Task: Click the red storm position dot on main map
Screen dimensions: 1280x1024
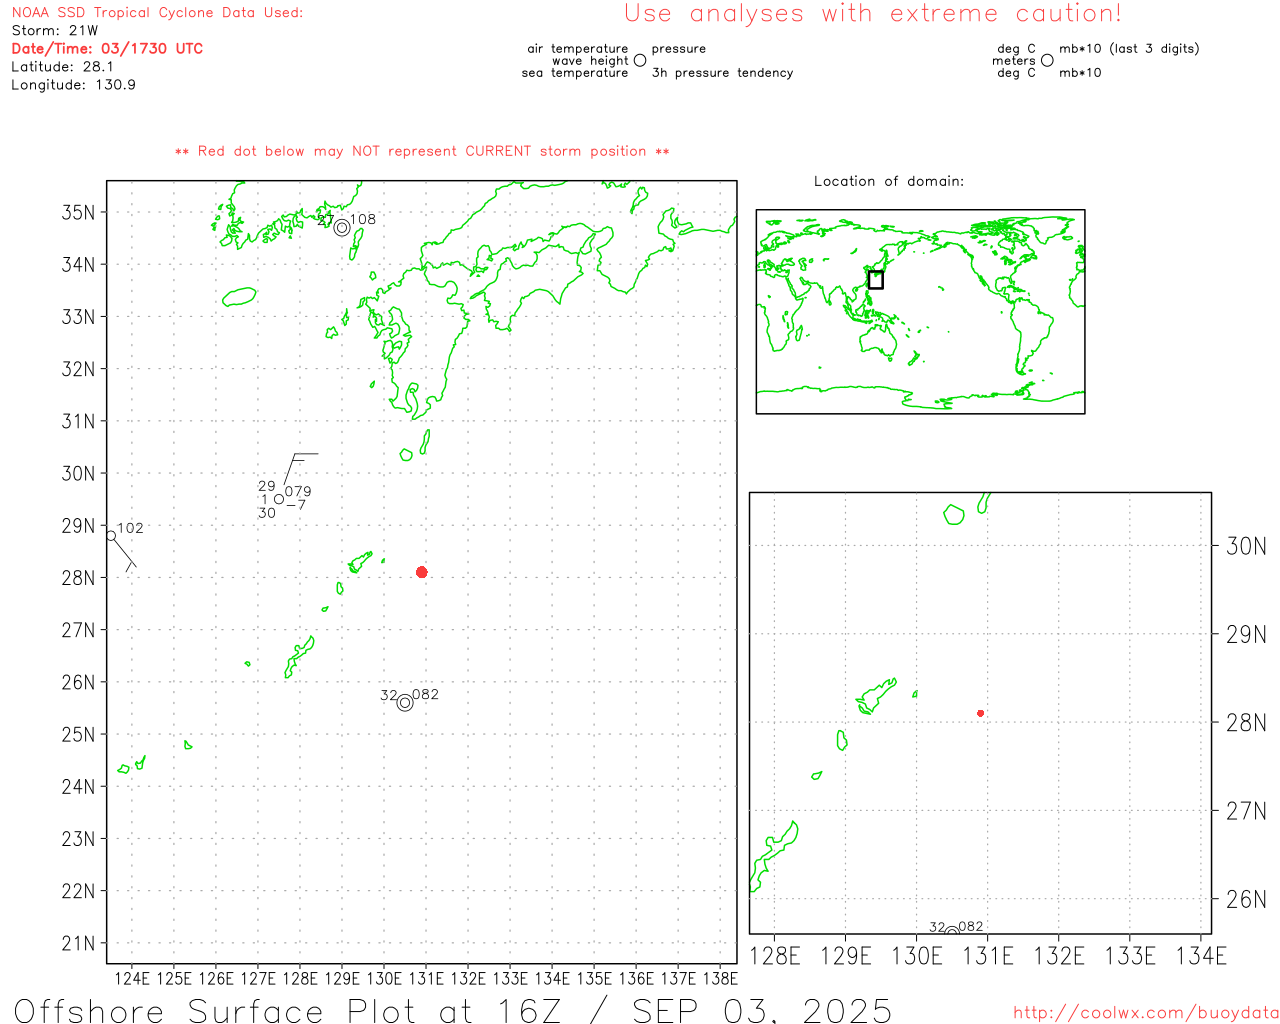Action: coord(422,572)
